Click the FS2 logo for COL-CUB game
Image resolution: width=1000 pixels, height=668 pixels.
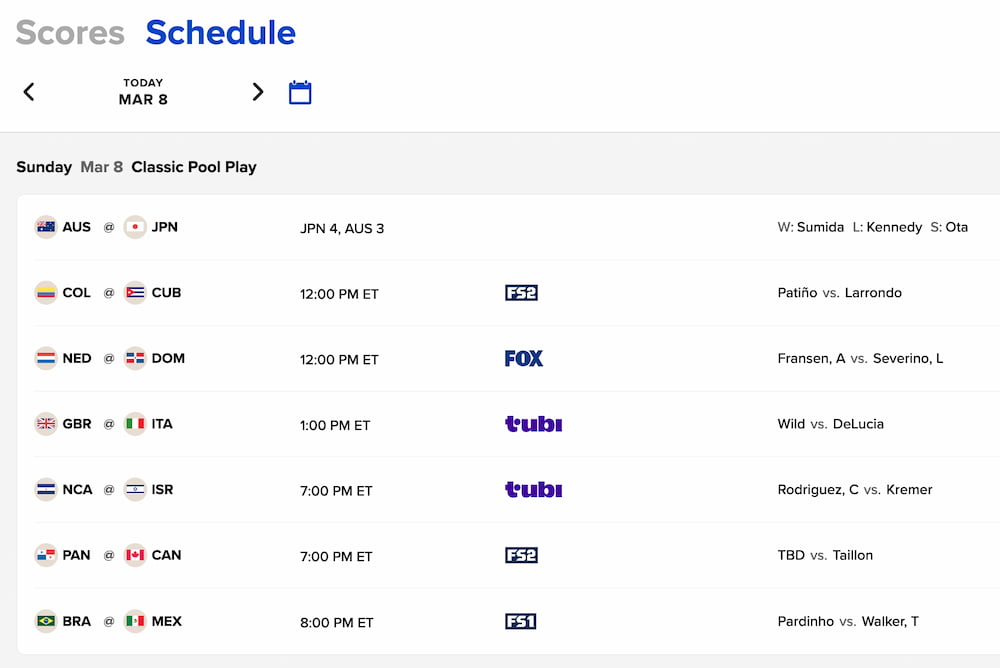pos(521,293)
